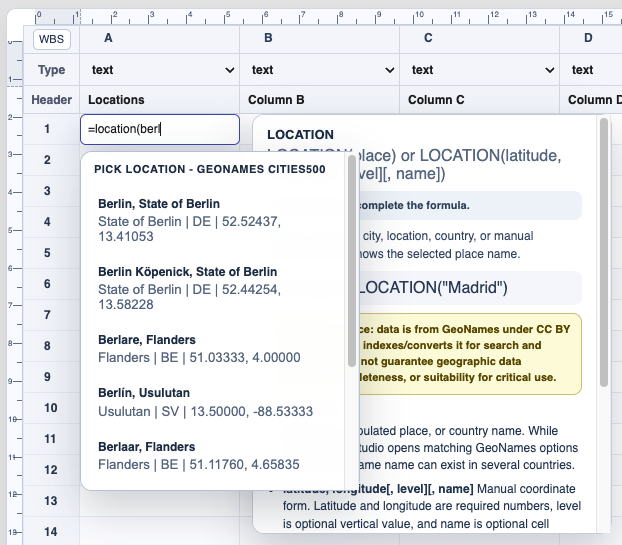Click the Locations header cell
622x545 pixels.
(x=160, y=100)
